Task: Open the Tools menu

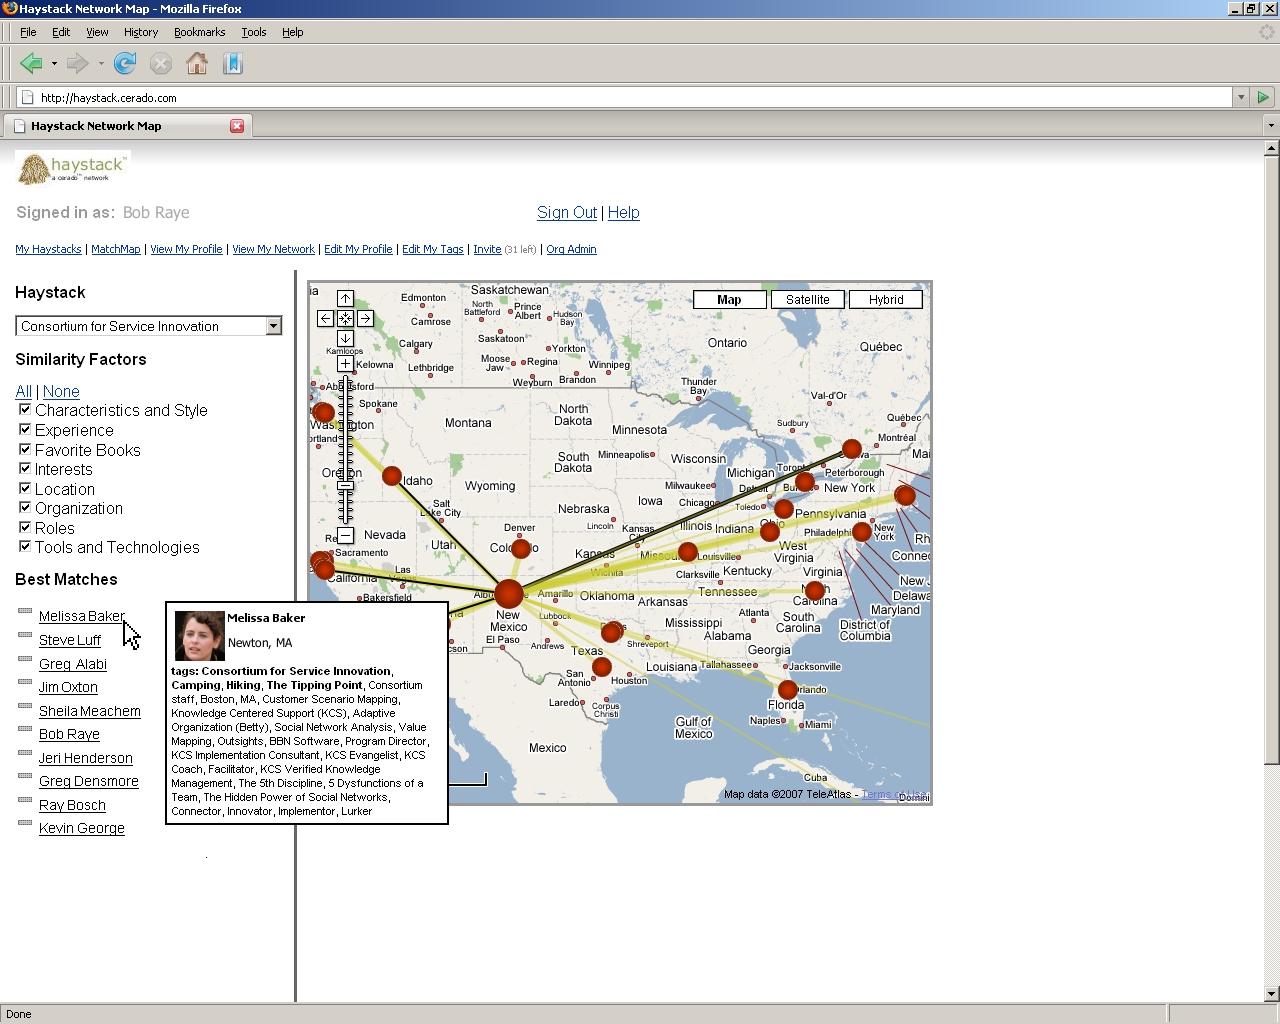Action: click(254, 32)
